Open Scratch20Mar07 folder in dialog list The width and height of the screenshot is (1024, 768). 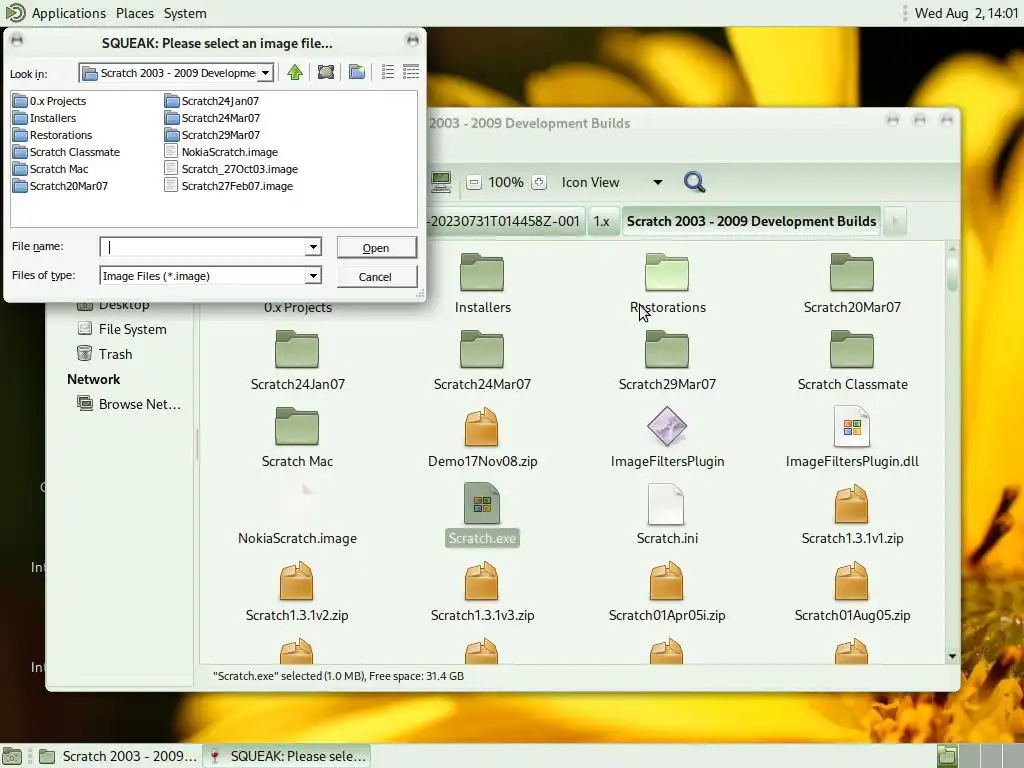(61, 186)
